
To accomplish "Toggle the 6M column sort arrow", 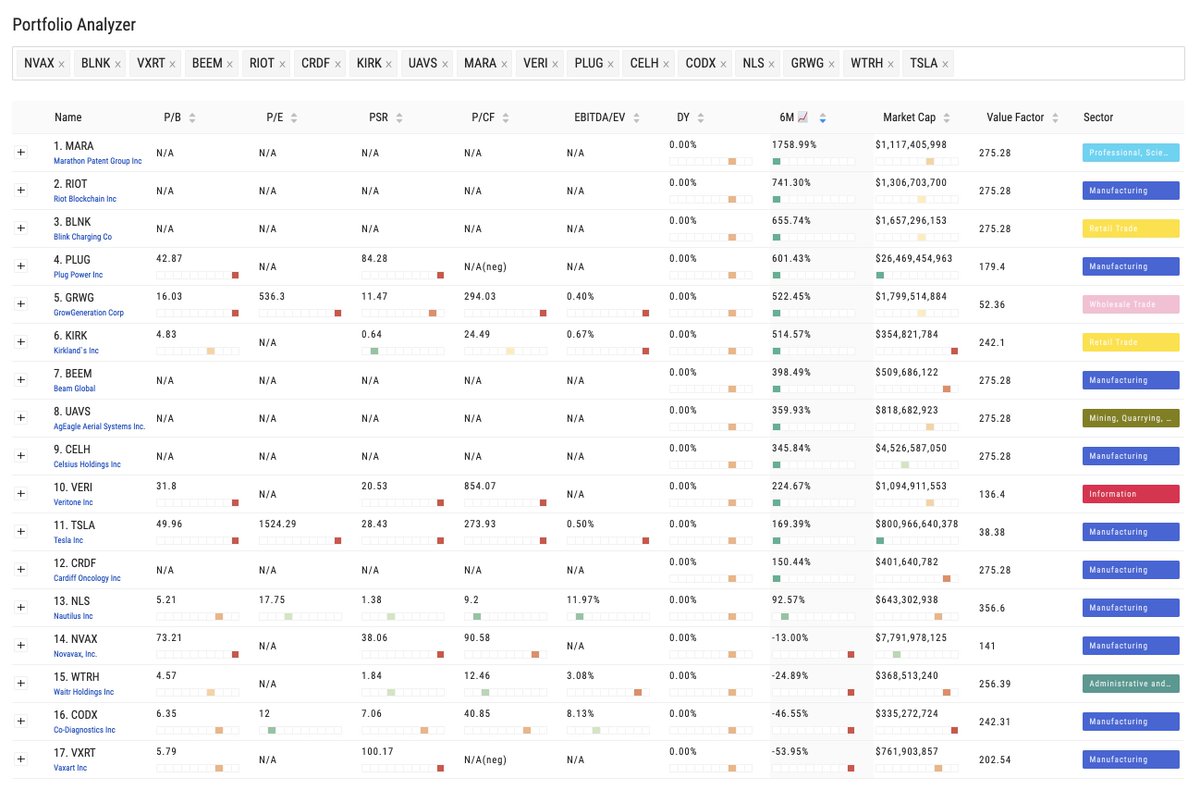I will [x=822, y=118].
